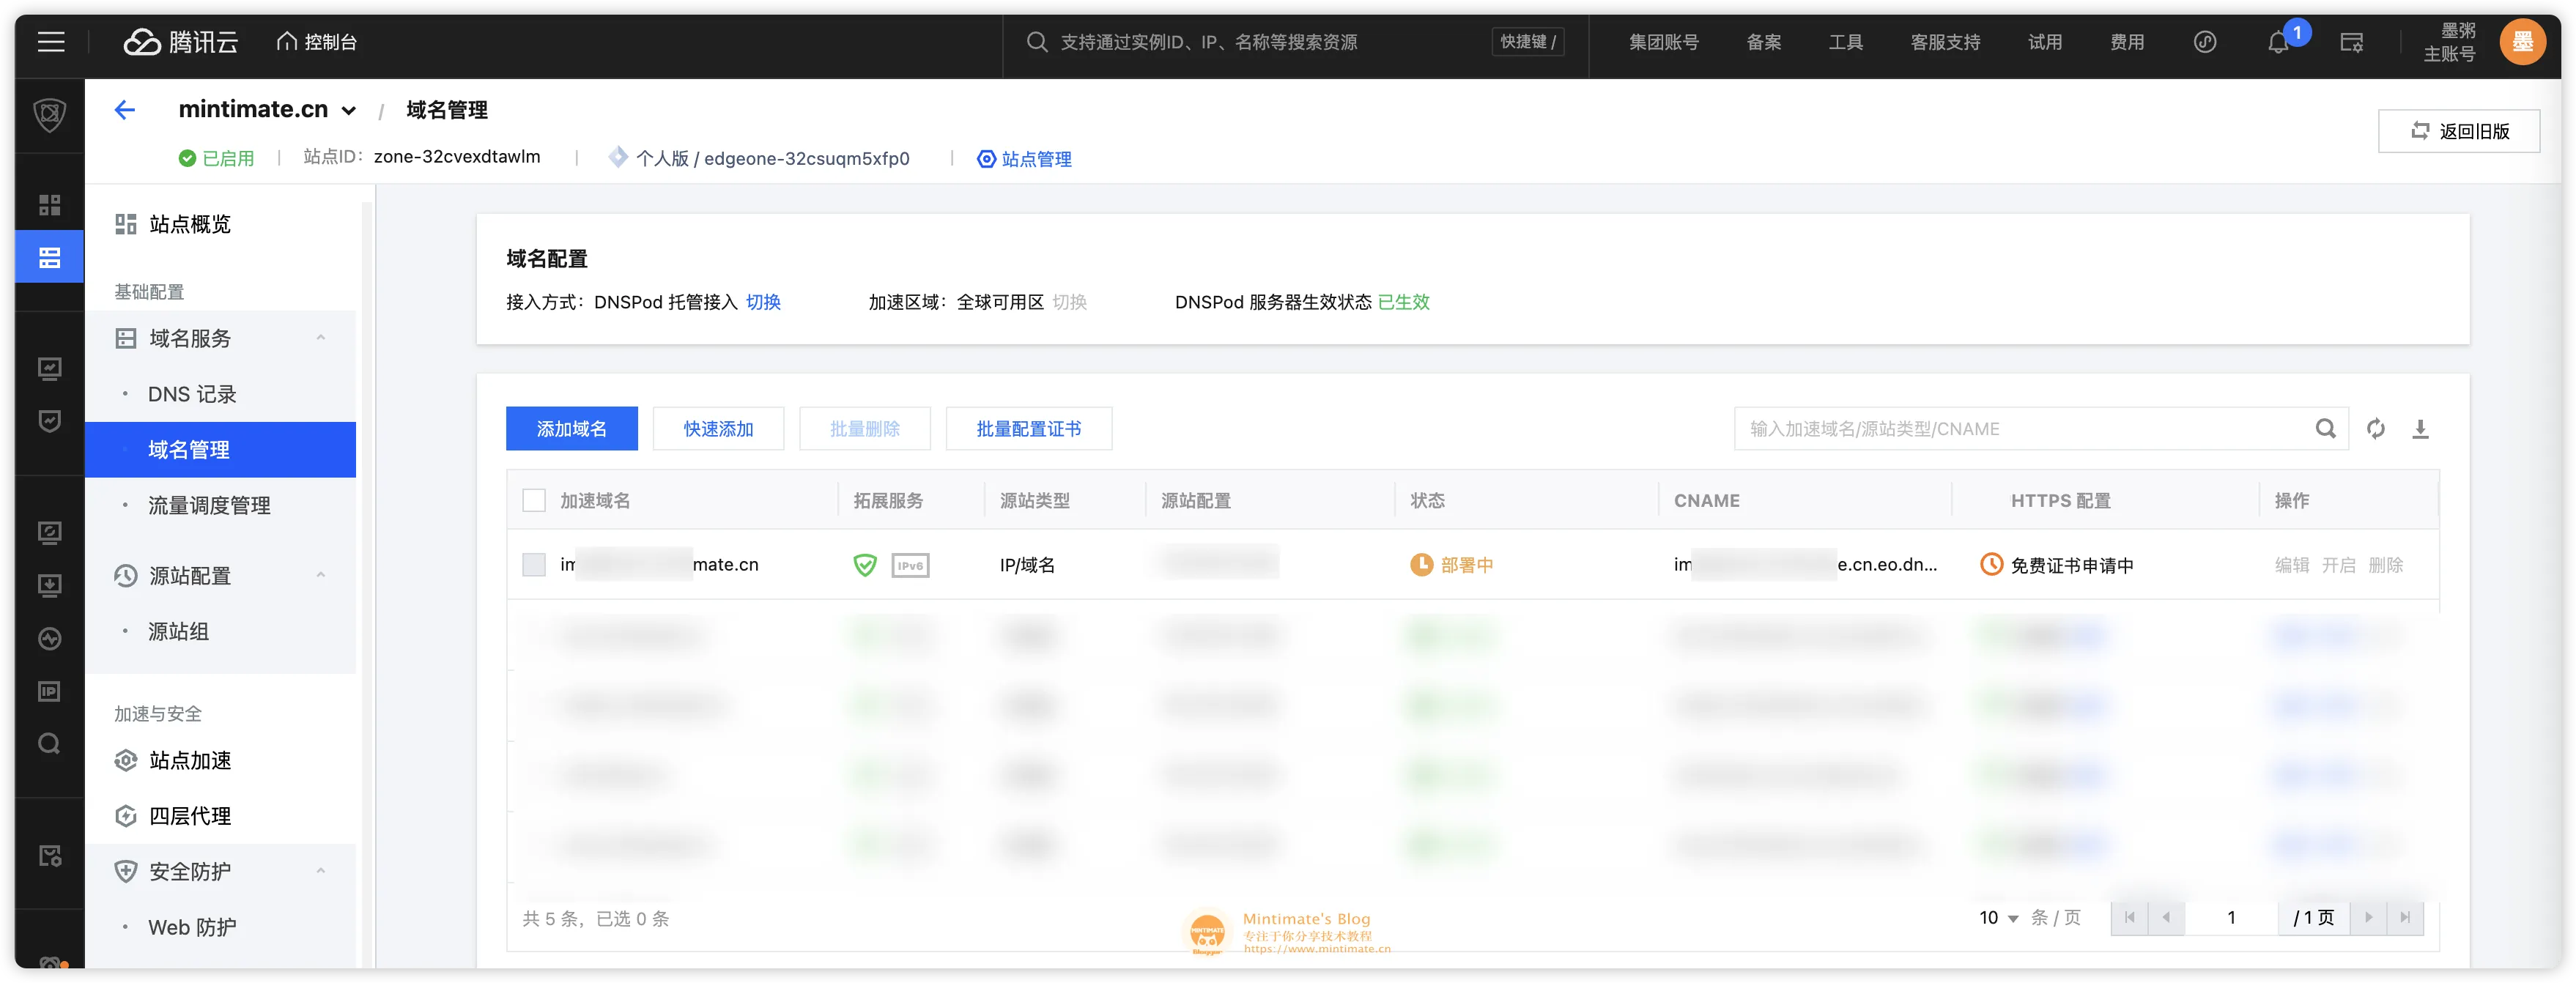Click 快速添加 button
The height and width of the screenshot is (983, 2576).
pyautogui.click(x=718, y=429)
